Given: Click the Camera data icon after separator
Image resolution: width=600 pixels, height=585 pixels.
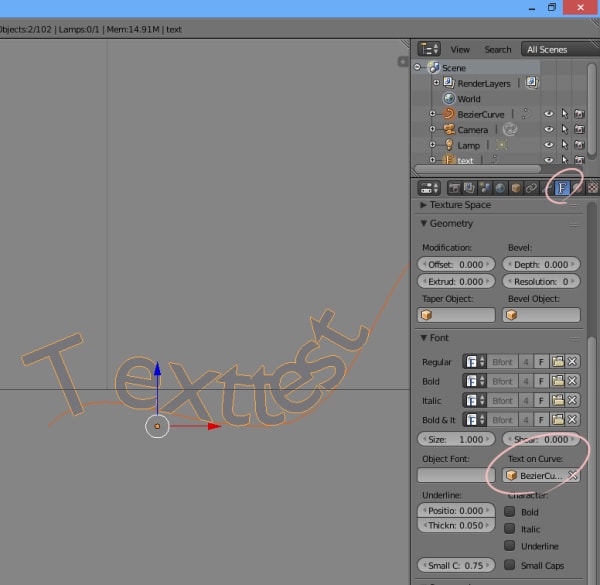Looking at the screenshot, I should (x=510, y=130).
